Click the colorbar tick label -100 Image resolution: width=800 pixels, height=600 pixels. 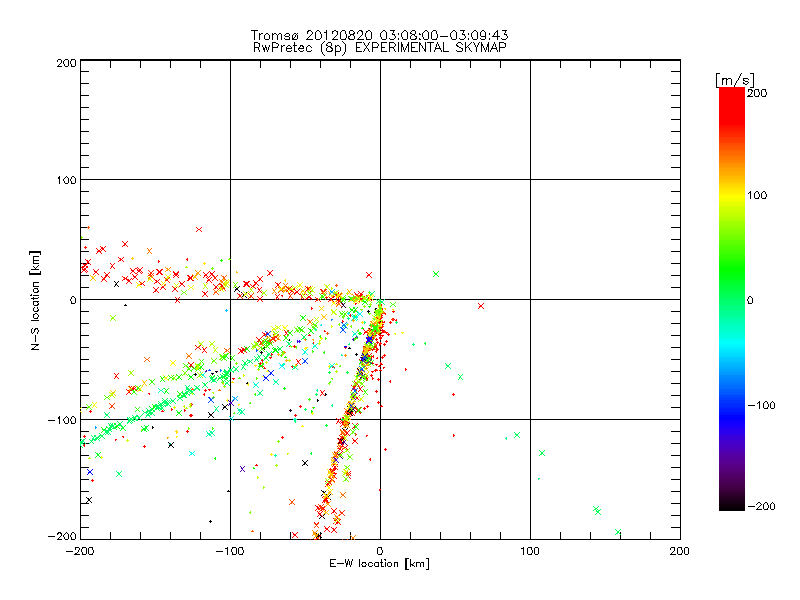[x=762, y=405]
